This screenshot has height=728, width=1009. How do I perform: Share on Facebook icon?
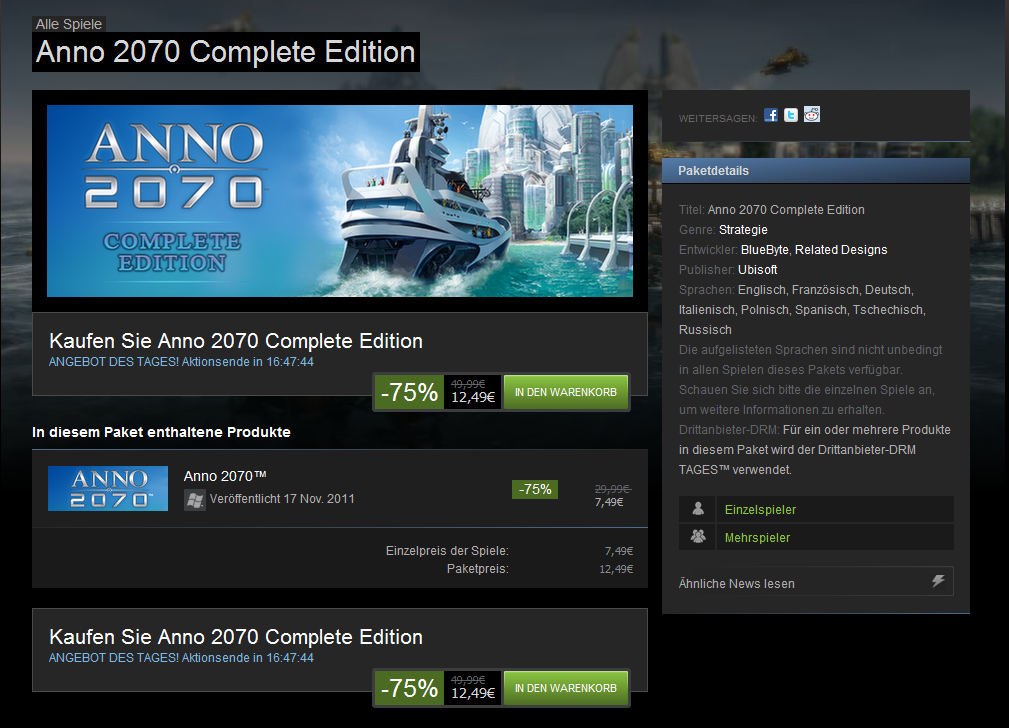[771, 115]
